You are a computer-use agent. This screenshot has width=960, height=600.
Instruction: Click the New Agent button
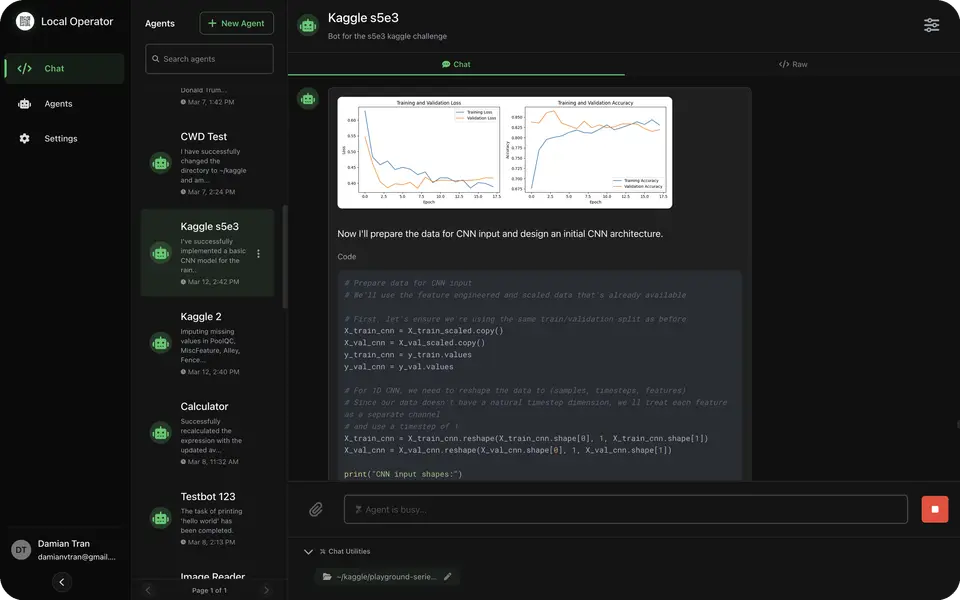tap(236, 23)
